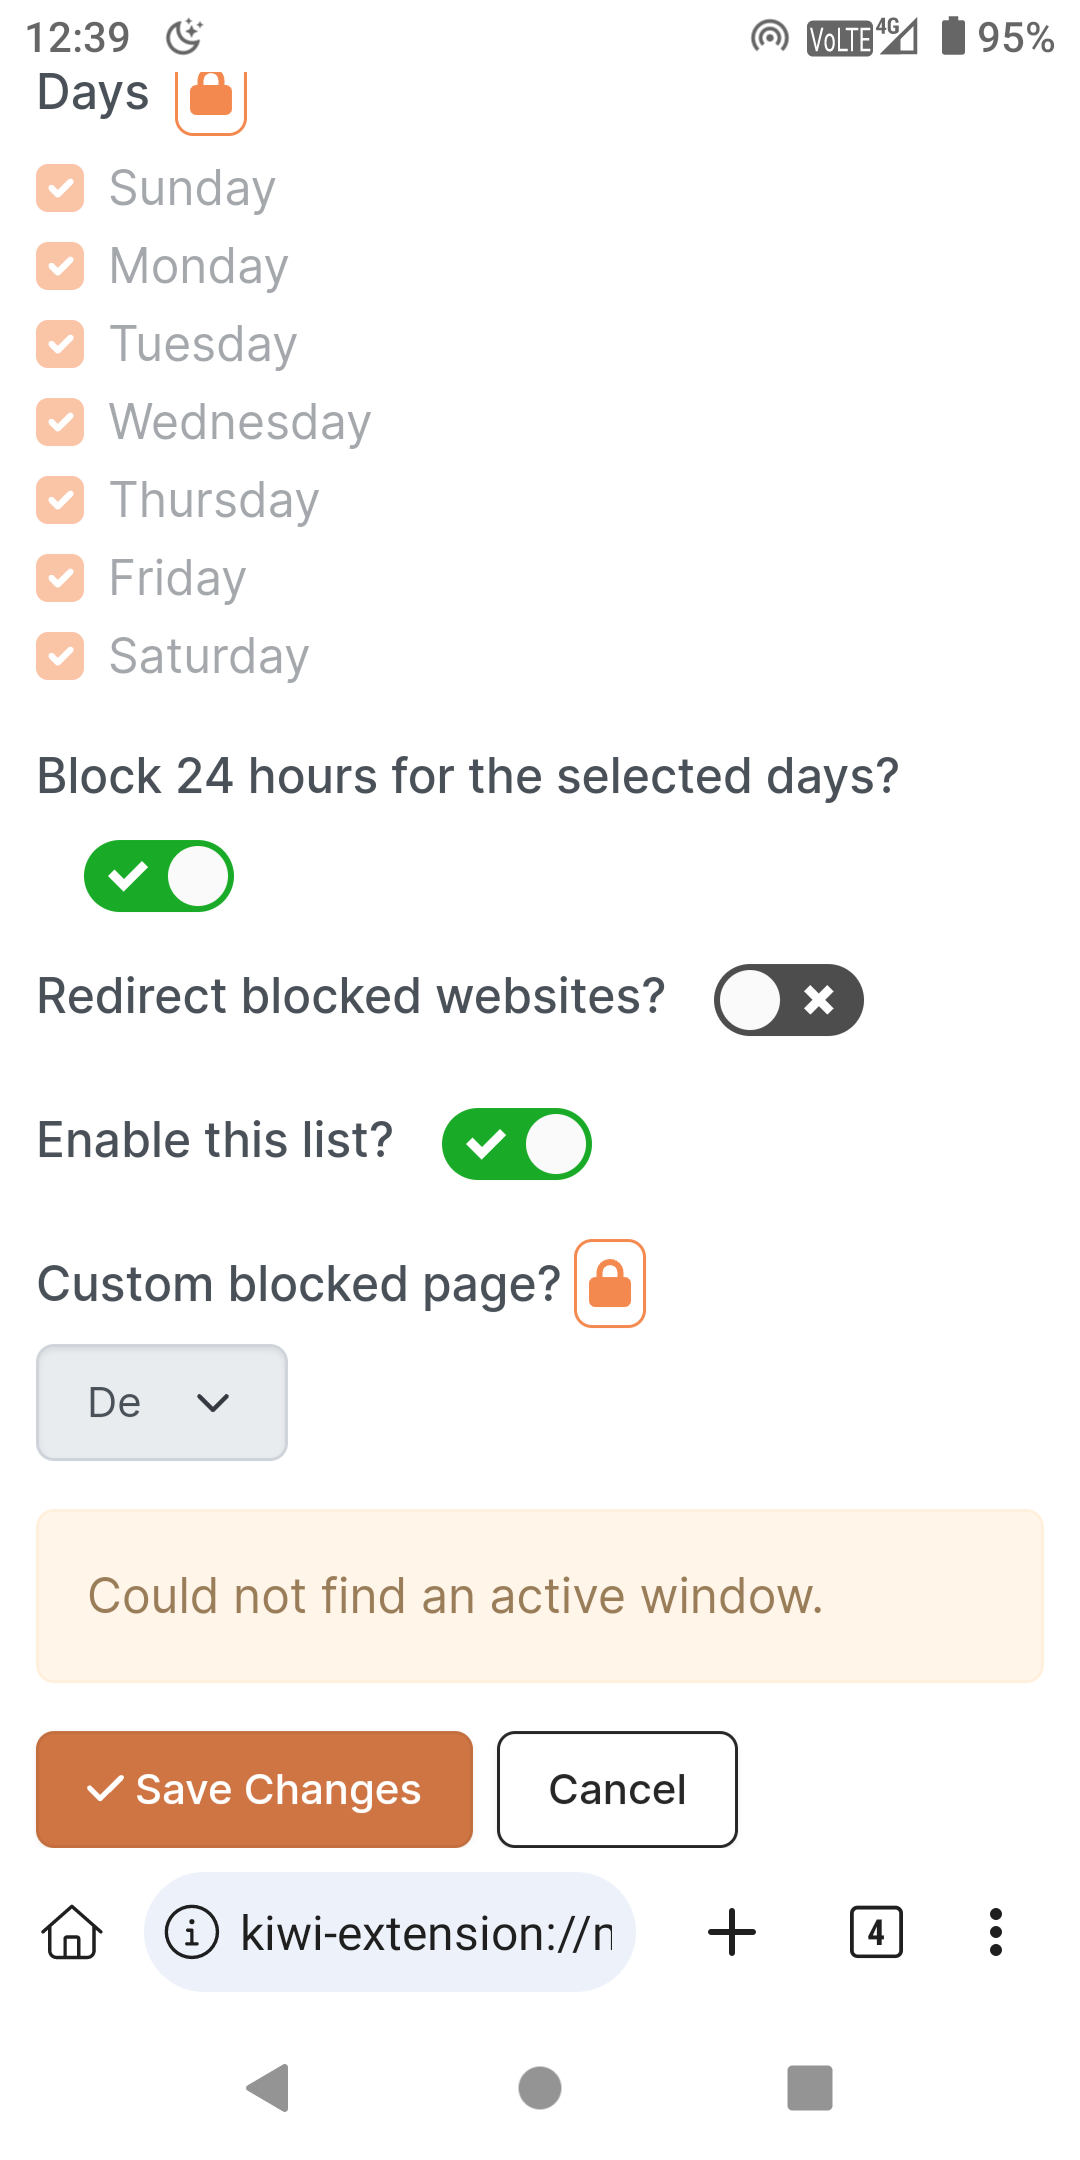1080x2160 pixels.
Task: Uncheck the Sunday checkbox
Action: click(x=60, y=187)
